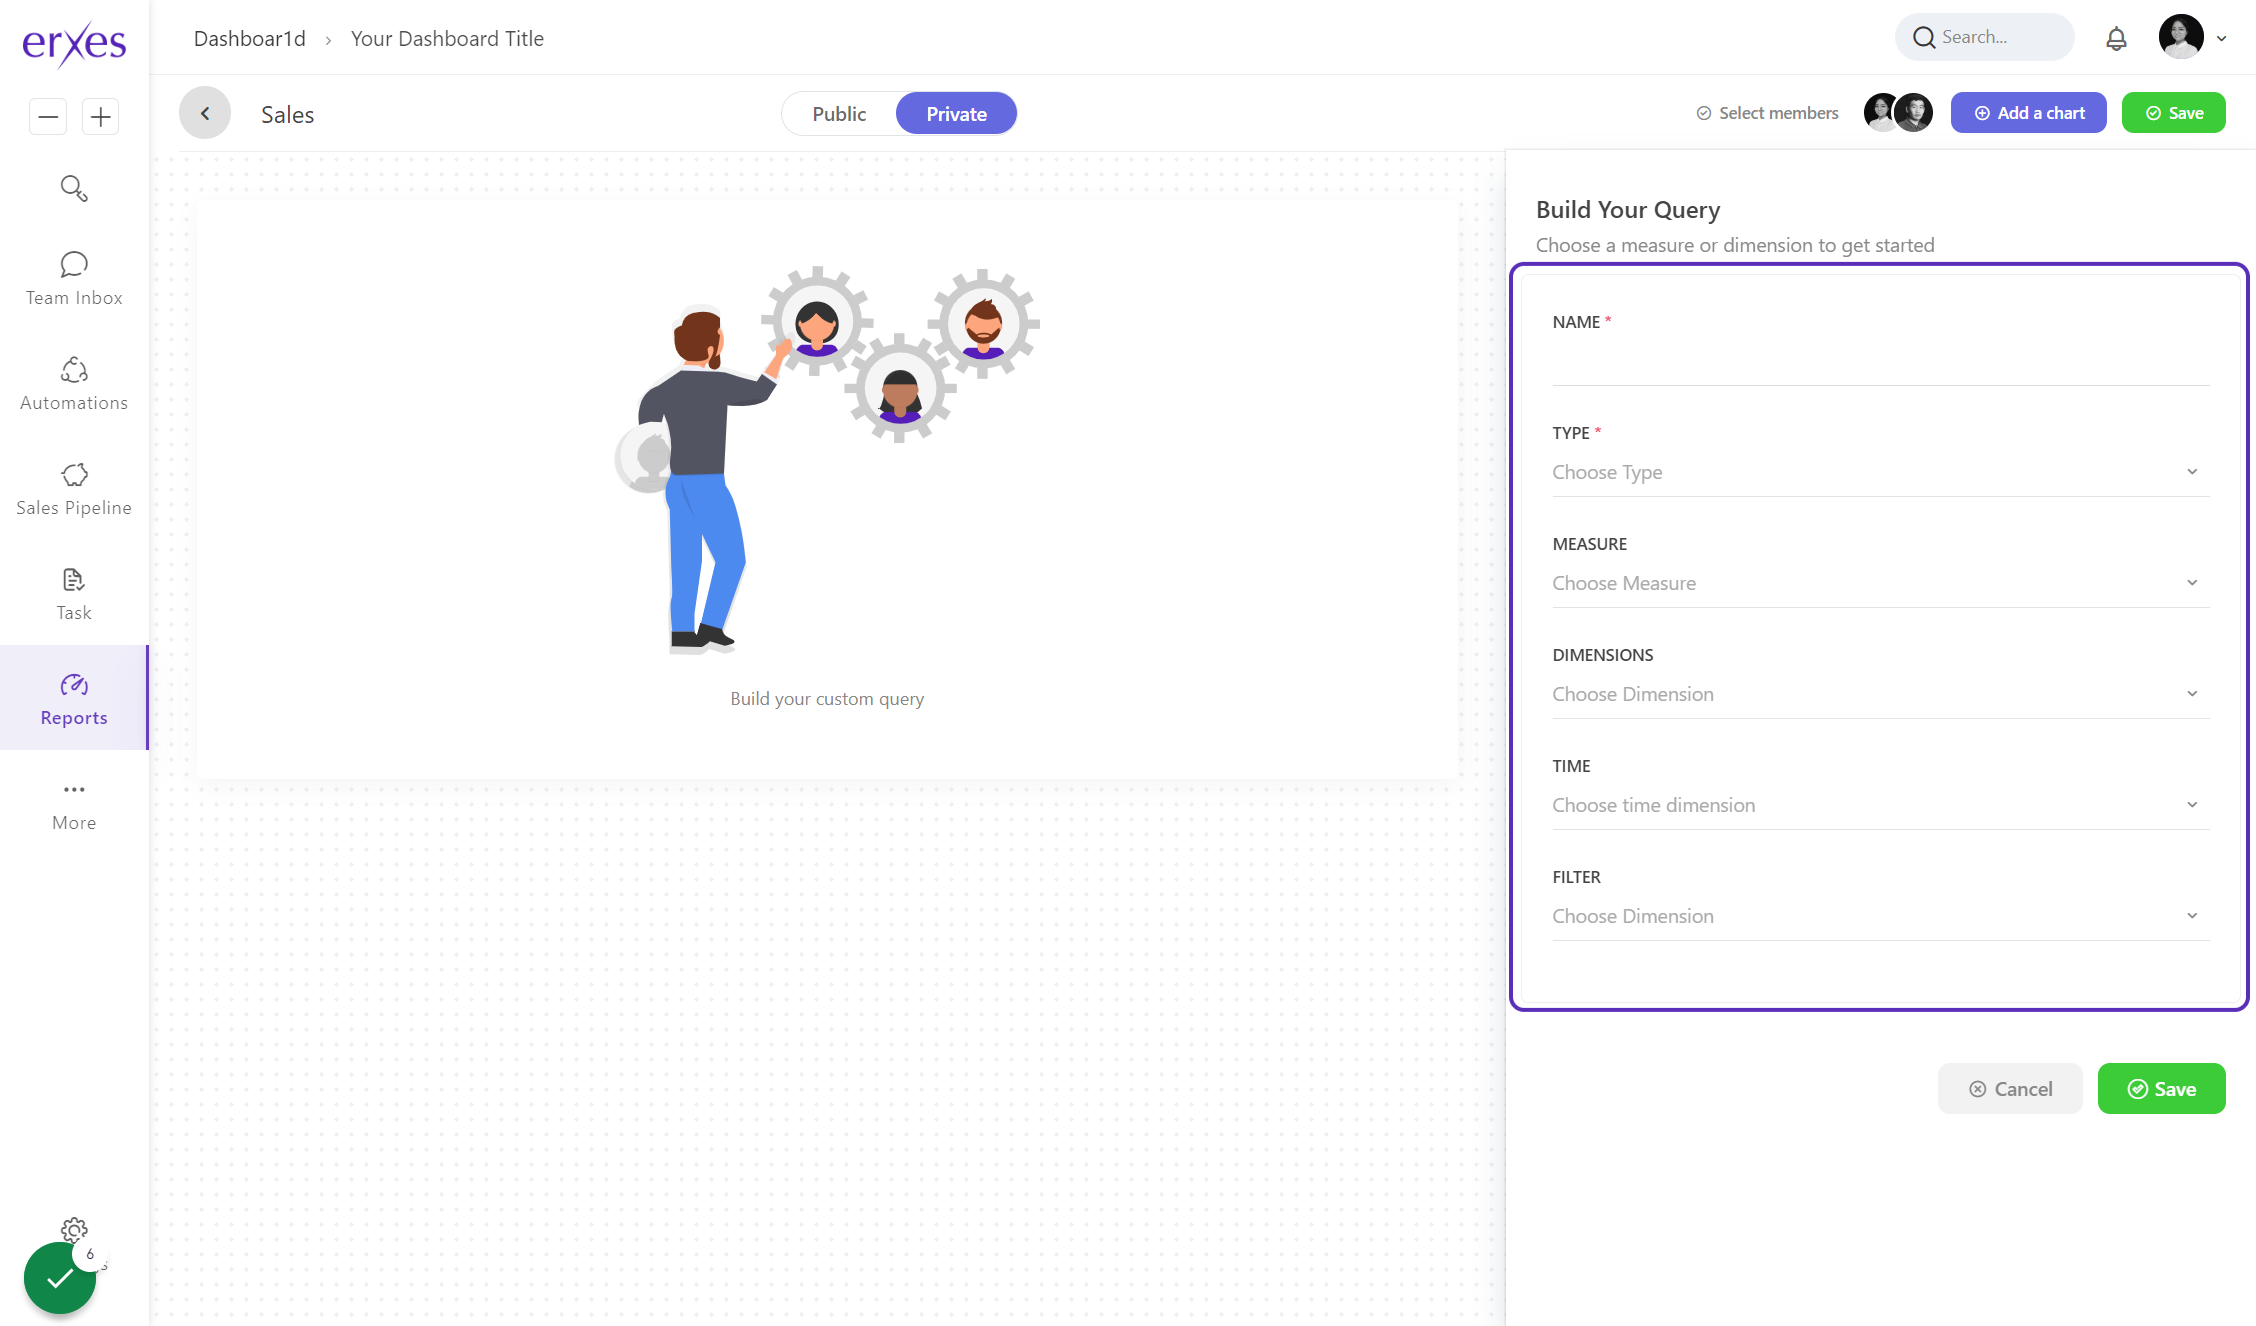Expand the Dimensions dropdown
The width and height of the screenshot is (2256, 1326).
click(1880, 694)
